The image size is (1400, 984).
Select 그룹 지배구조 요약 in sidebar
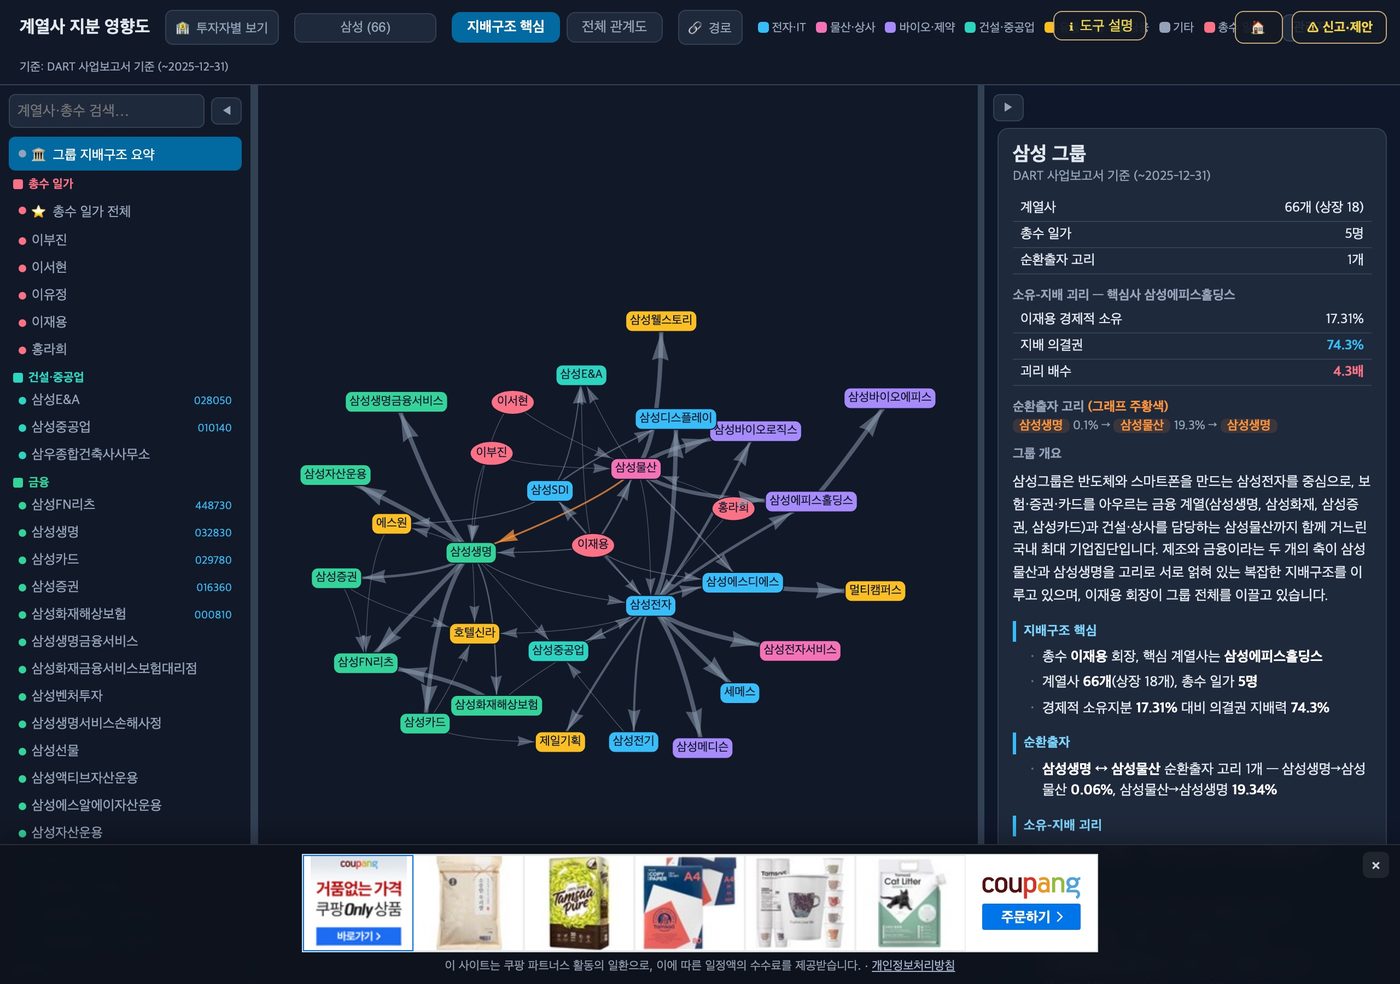click(x=125, y=154)
